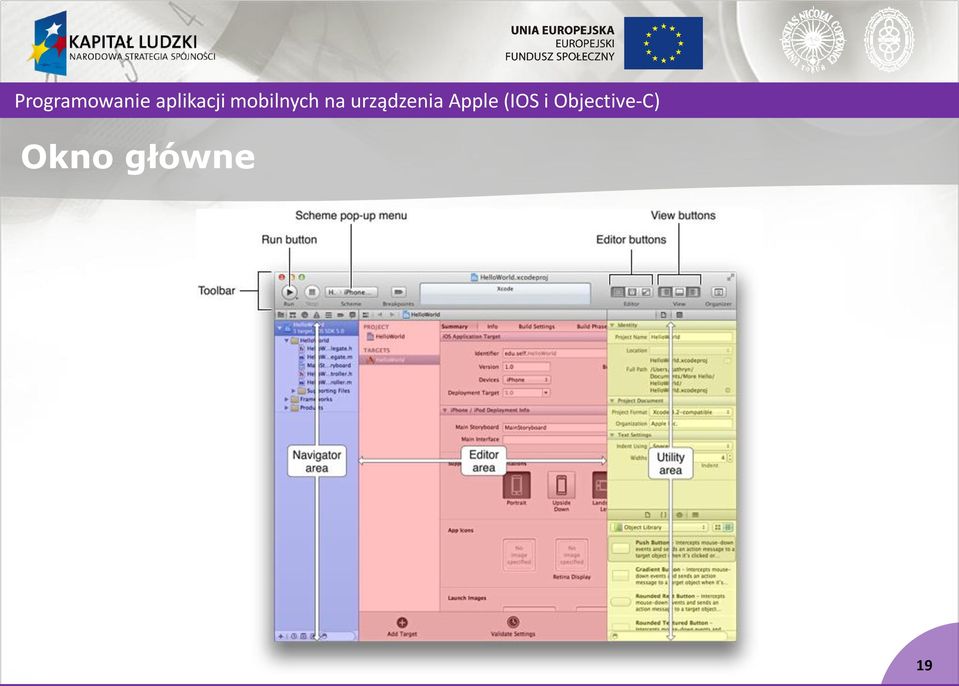Viewport: 959px width, 686px height.
Task: Select the Debug navigator icon
Action: 328,315
